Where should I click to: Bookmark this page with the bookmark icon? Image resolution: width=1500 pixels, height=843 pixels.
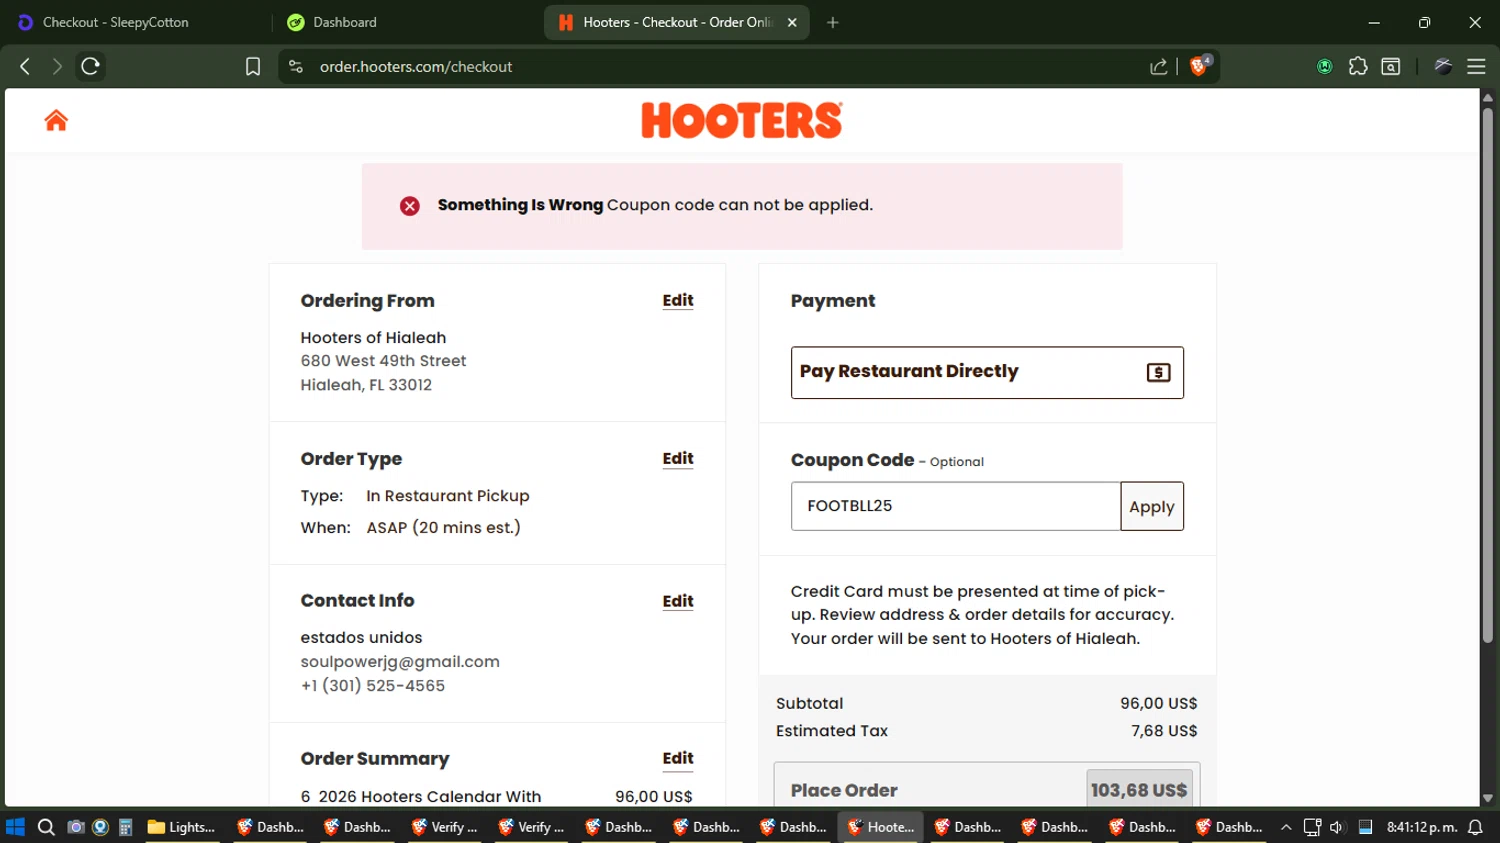[253, 66]
